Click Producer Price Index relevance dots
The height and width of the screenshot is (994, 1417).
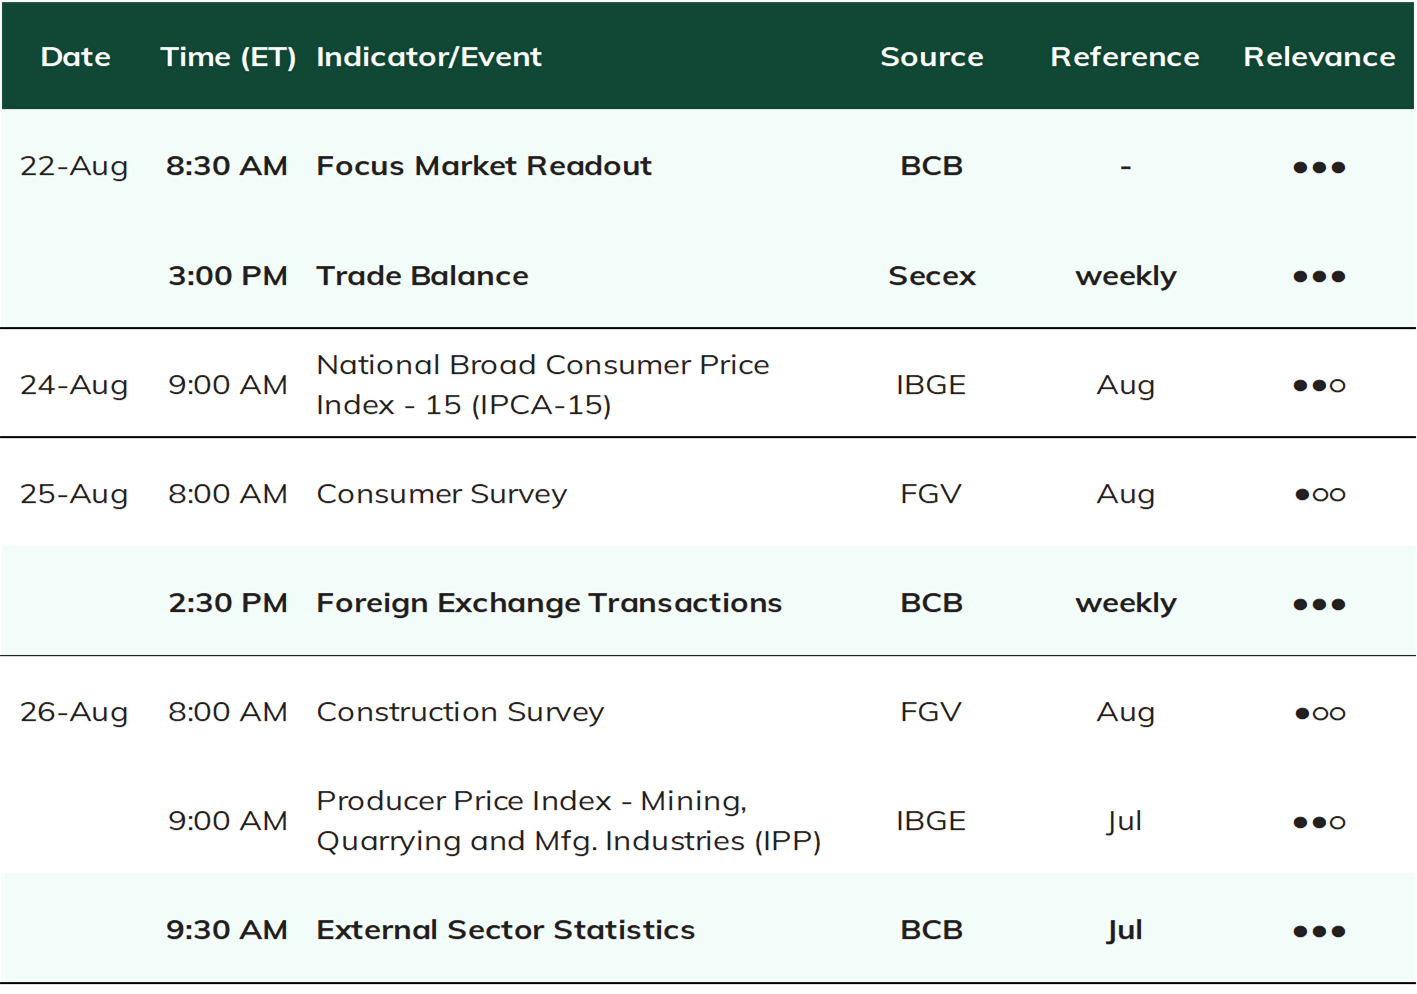[1319, 822]
